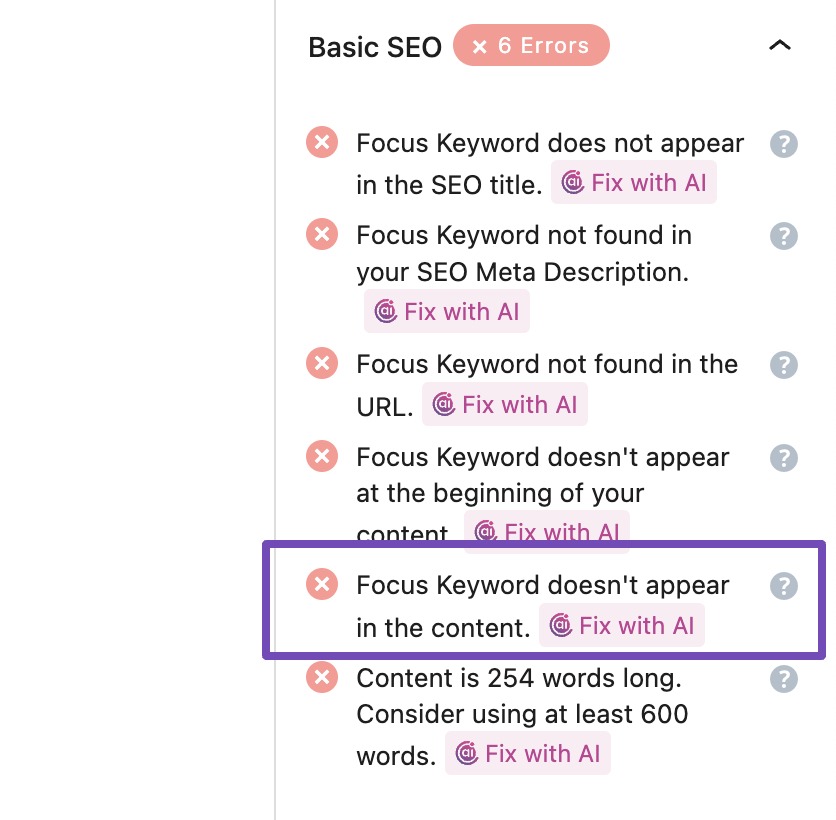Fix content beginning keyword issue with AI
Viewport: 836px width, 820px height.
(548, 532)
